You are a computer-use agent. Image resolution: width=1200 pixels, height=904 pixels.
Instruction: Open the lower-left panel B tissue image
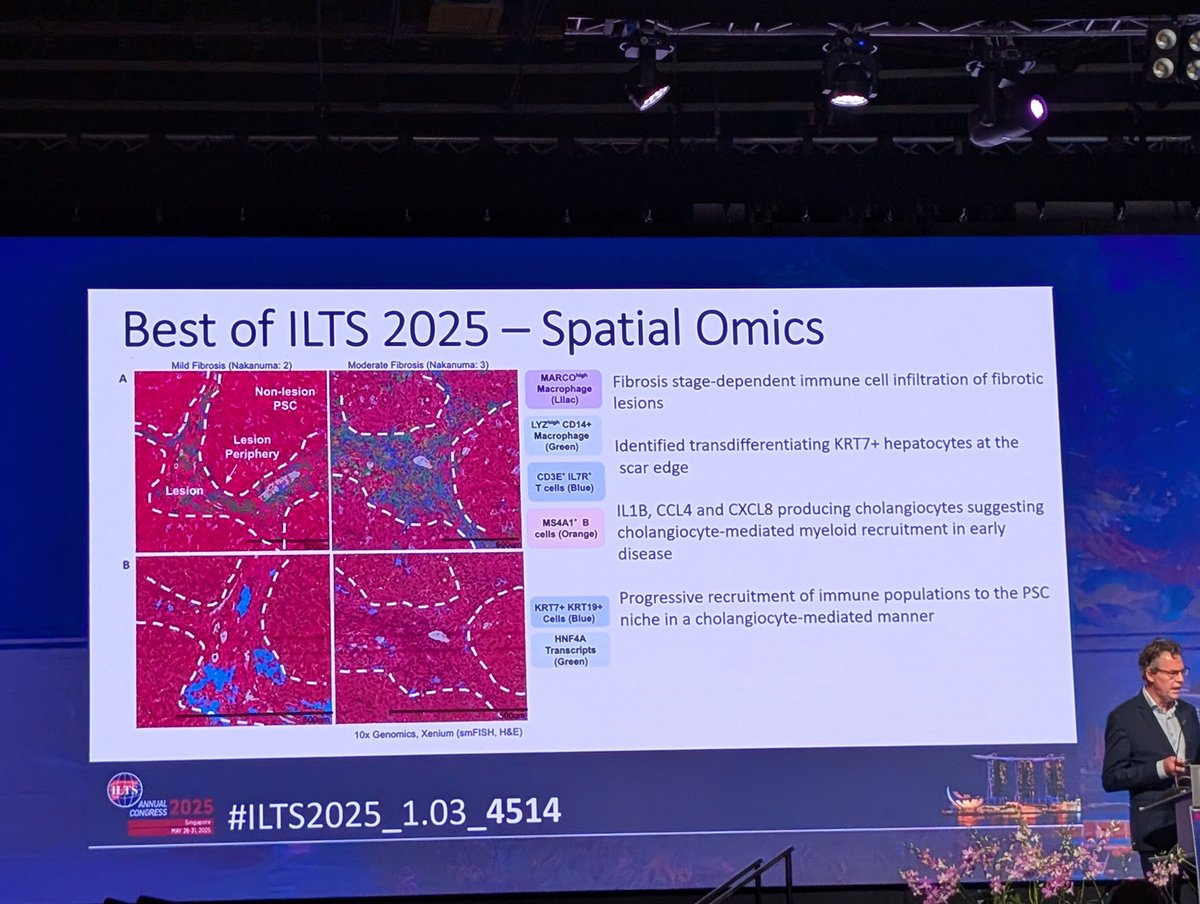click(x=234, y=640)
